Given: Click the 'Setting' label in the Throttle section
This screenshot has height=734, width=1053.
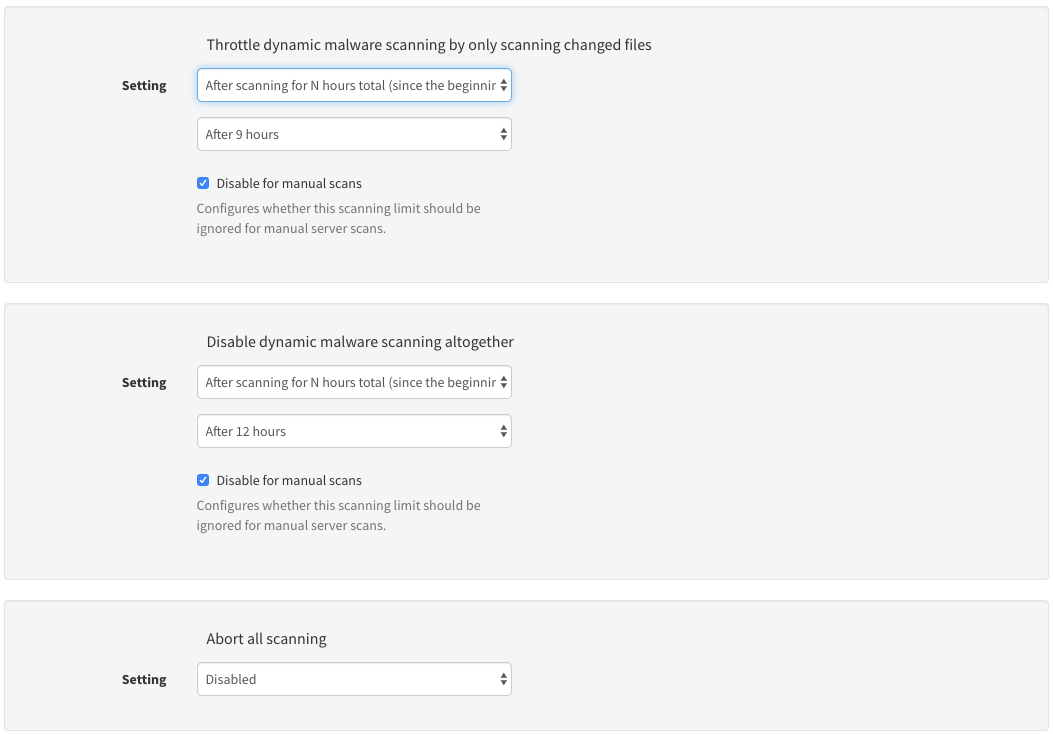Looking at the screenshot, I should pyautogui.click(x=144, y=85).
